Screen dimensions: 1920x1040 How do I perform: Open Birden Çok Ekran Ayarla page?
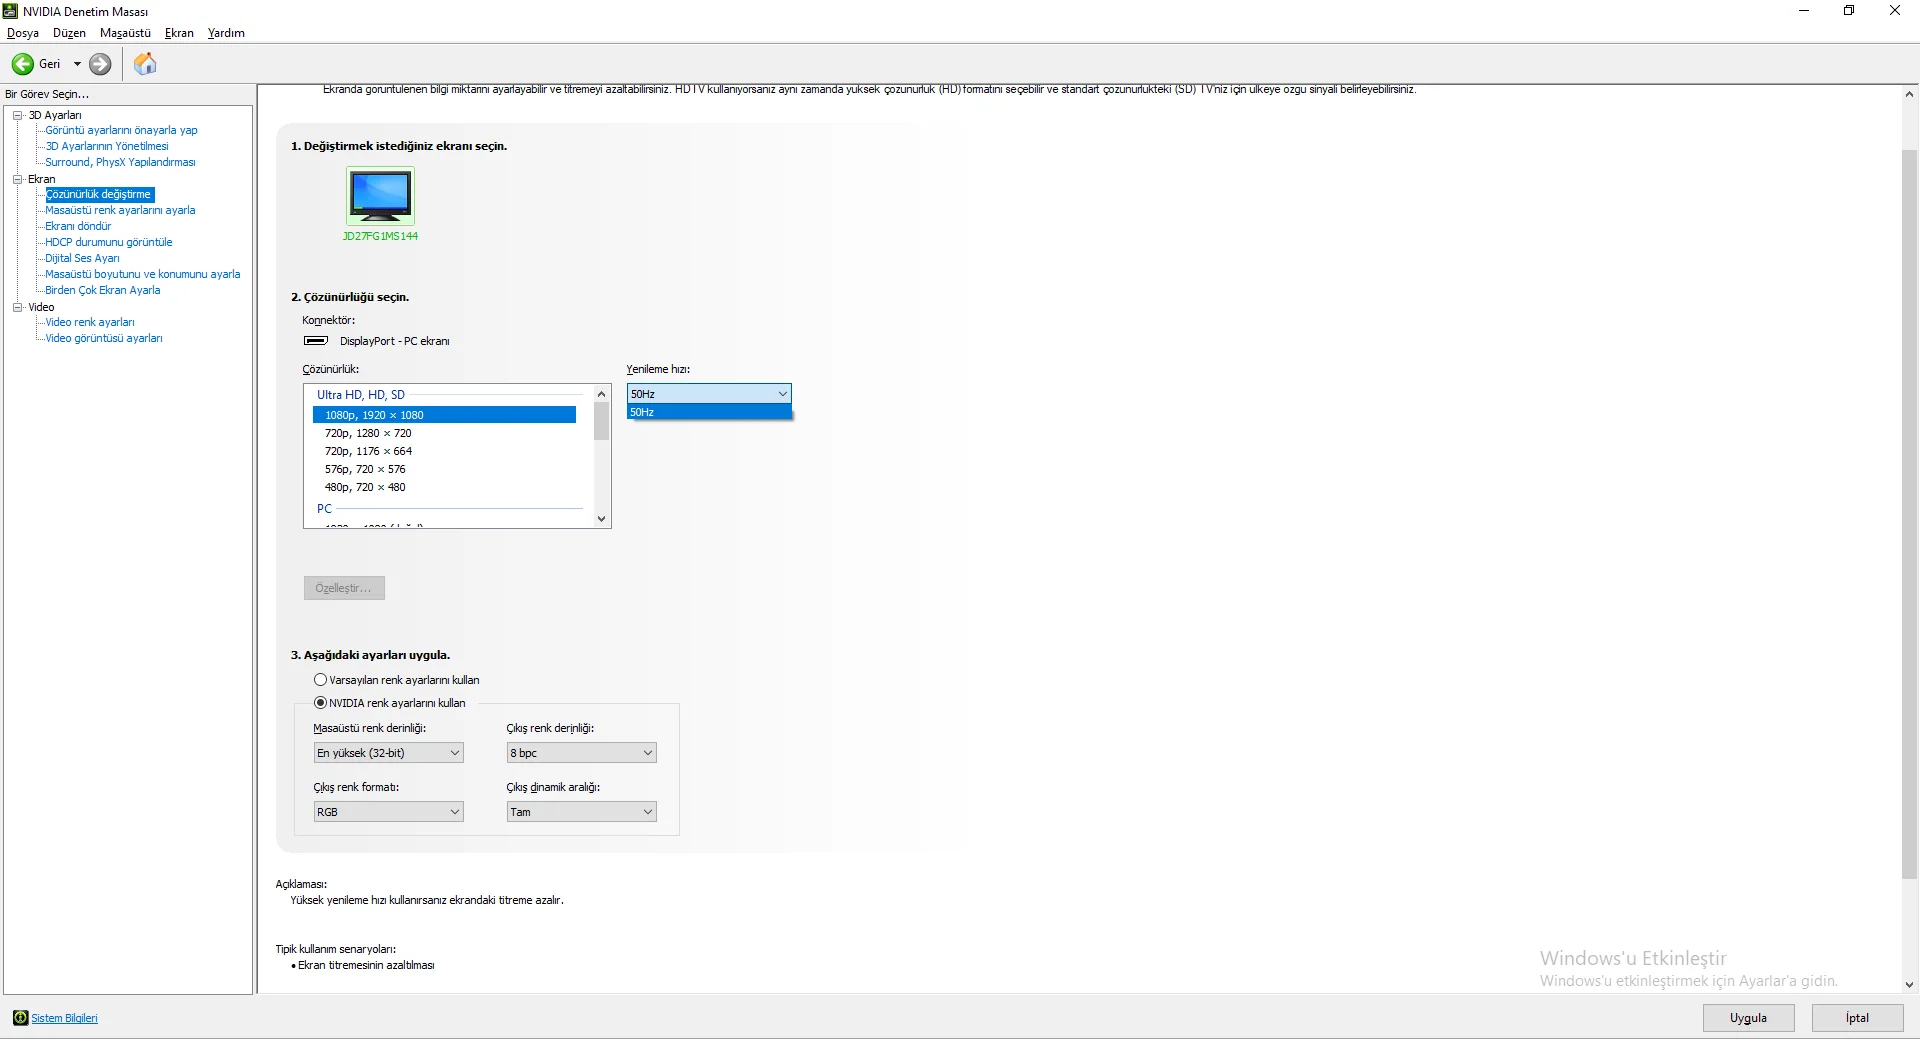click(x=103, y=290)
